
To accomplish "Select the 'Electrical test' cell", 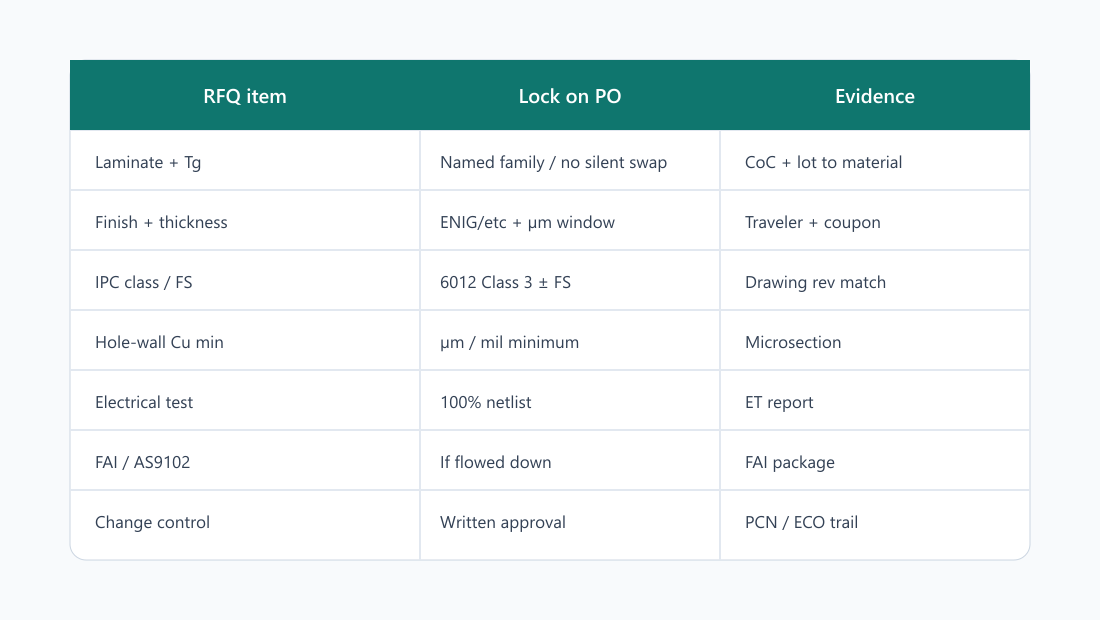I will pos(245,400).
